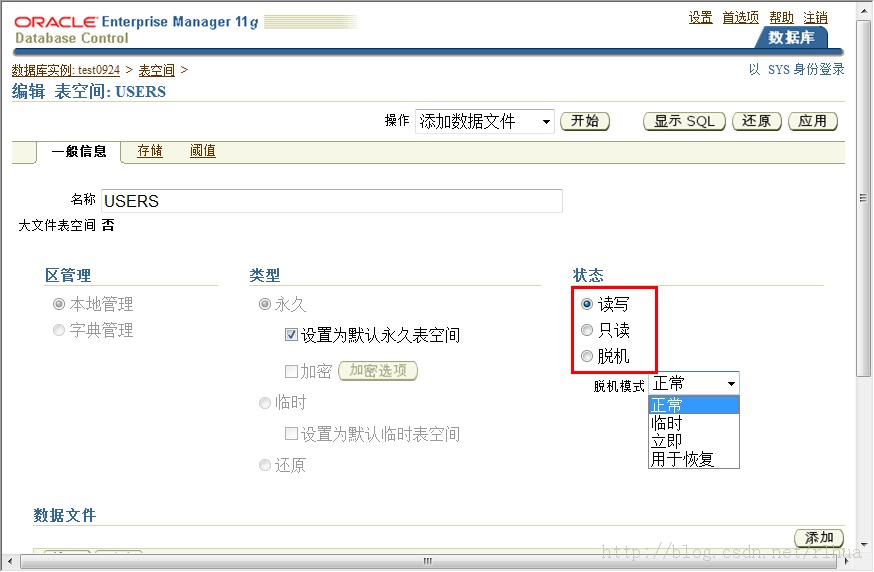This screenshot has height=572, width=874.
Task: Select the 字典管理 radio button
Action: coord(59,330)
